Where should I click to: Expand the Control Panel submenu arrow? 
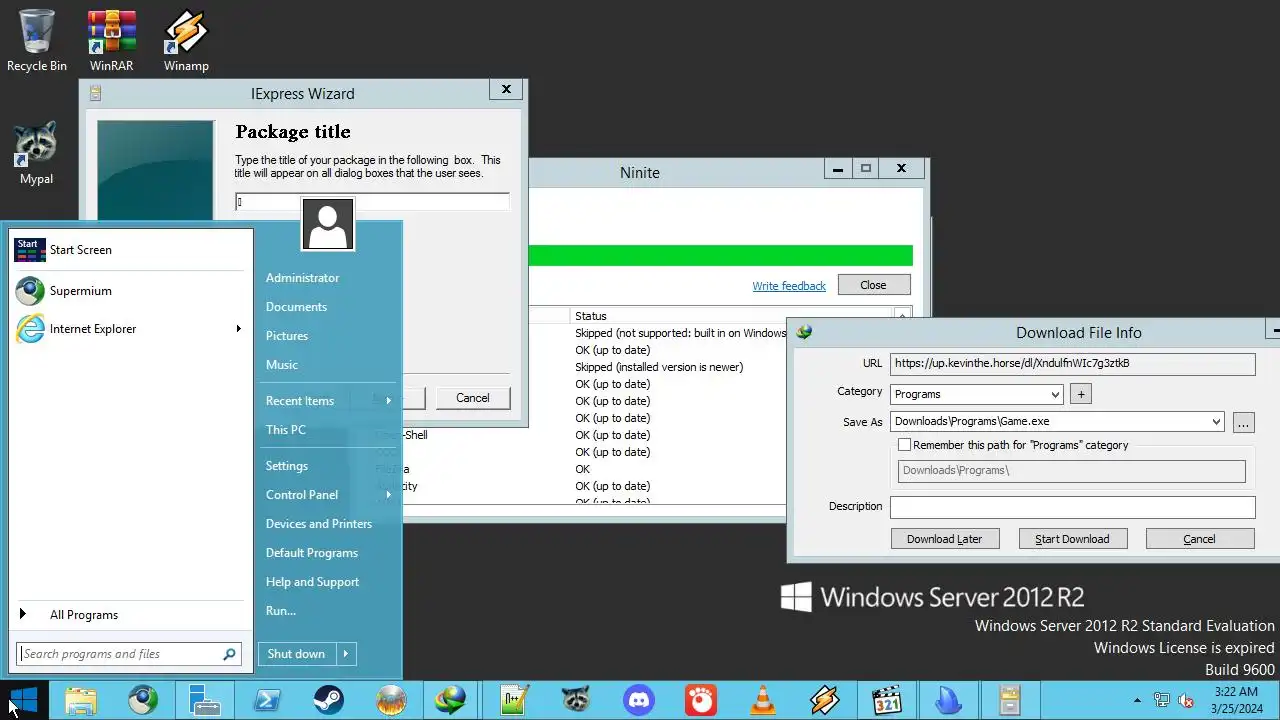click(388, 495)
